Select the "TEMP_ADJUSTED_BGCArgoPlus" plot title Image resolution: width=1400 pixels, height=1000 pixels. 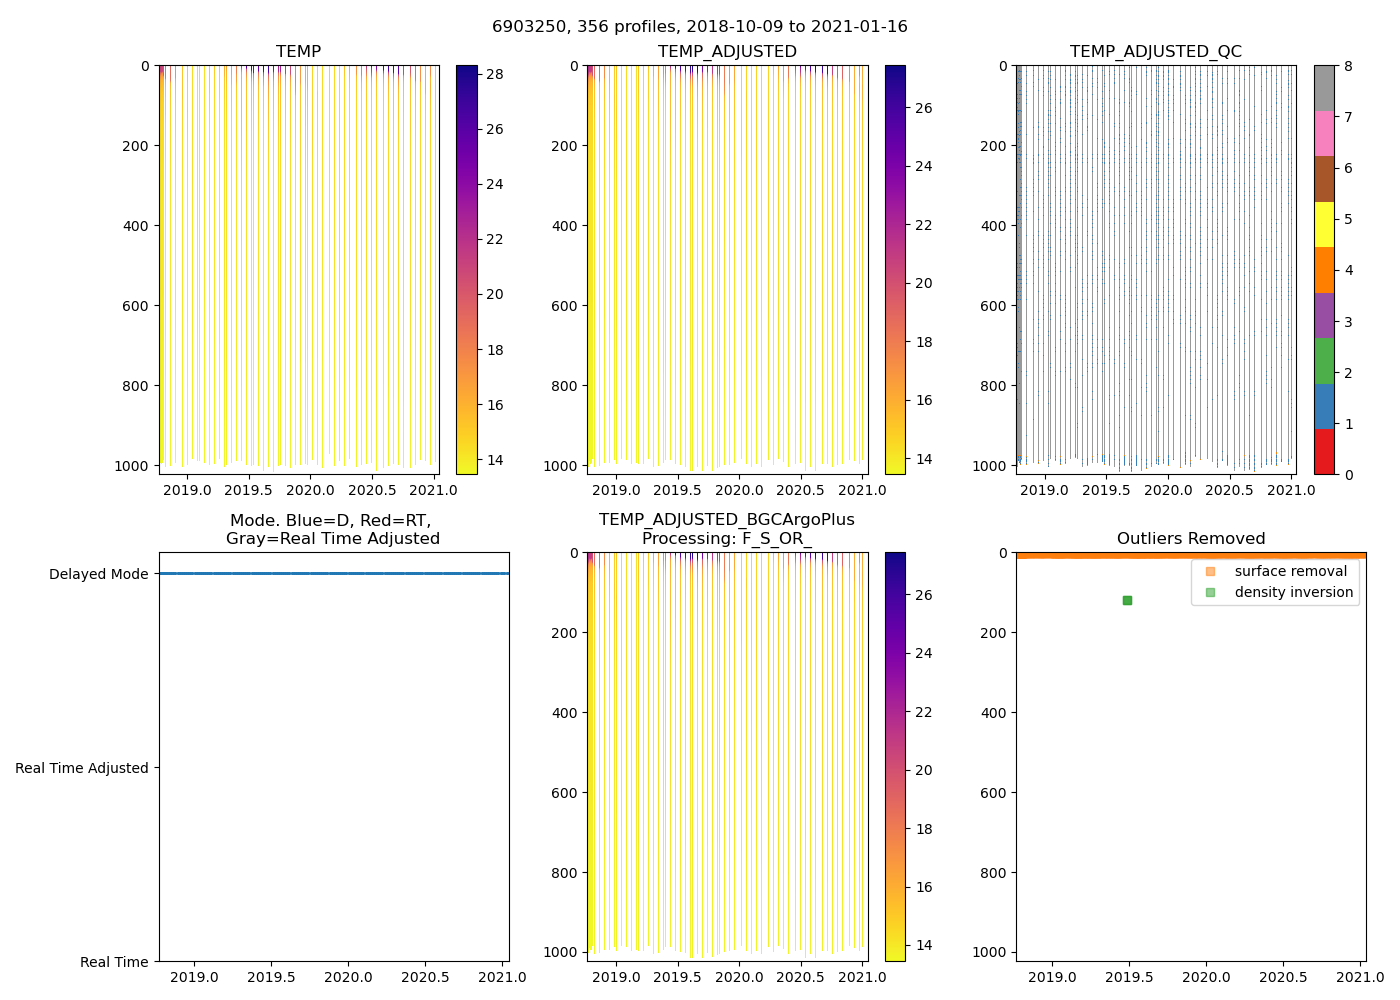point(727,520)
